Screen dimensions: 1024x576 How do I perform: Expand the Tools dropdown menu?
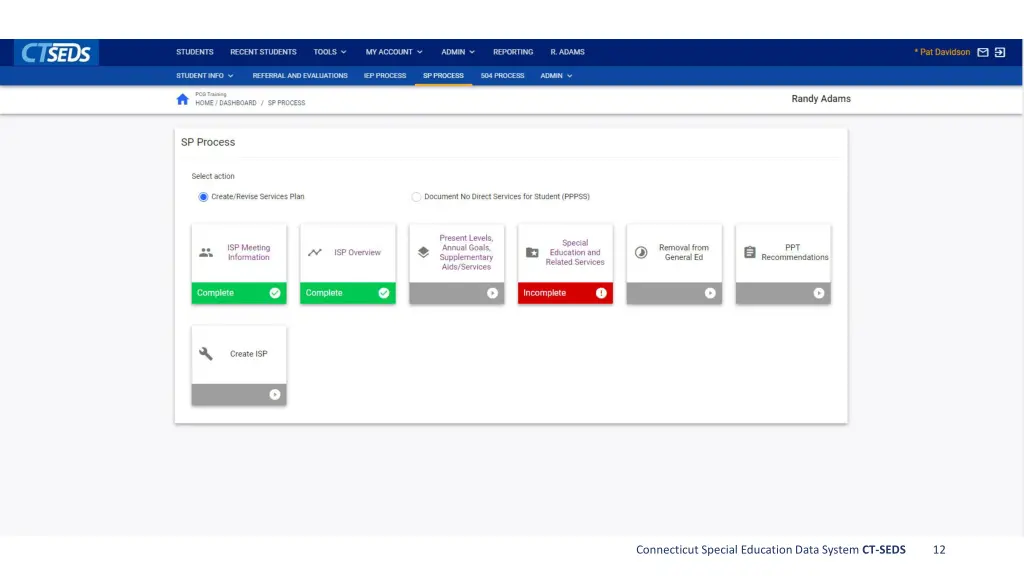(330, 52)
